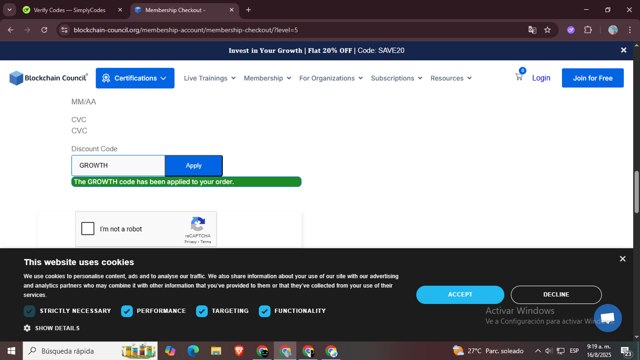
Task: Click Join for Free button
Action: tap(593, 78)
